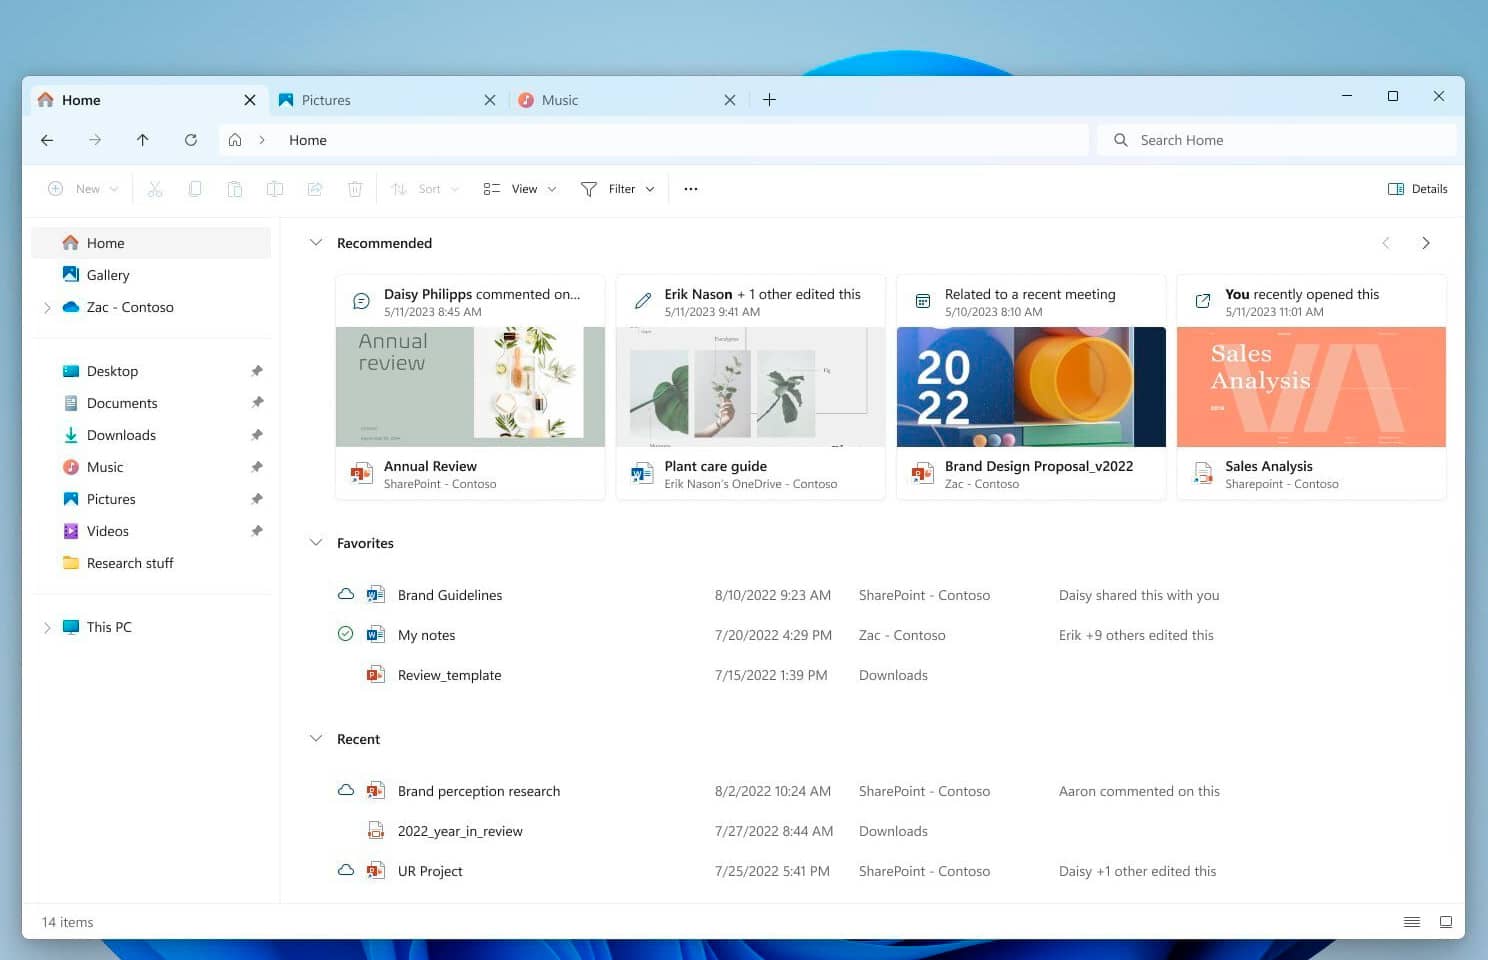Expand the This PC tree node
Viewport: 1488px width, 960px height.
47,627
